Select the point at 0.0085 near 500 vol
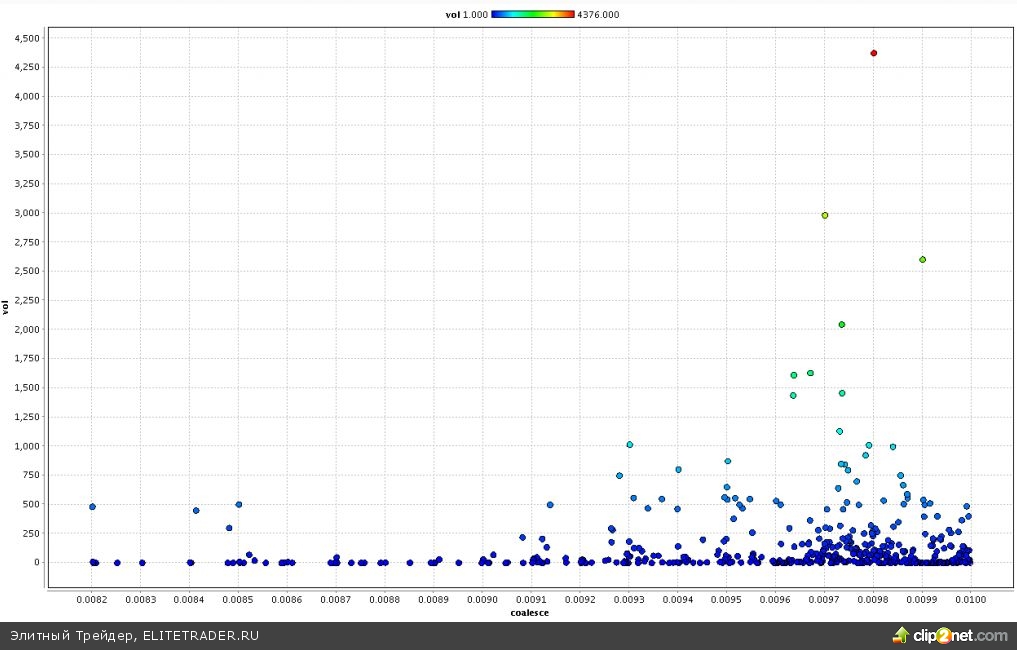The width and height of the screenshot is (1017, 650). (x=239, y=504)
